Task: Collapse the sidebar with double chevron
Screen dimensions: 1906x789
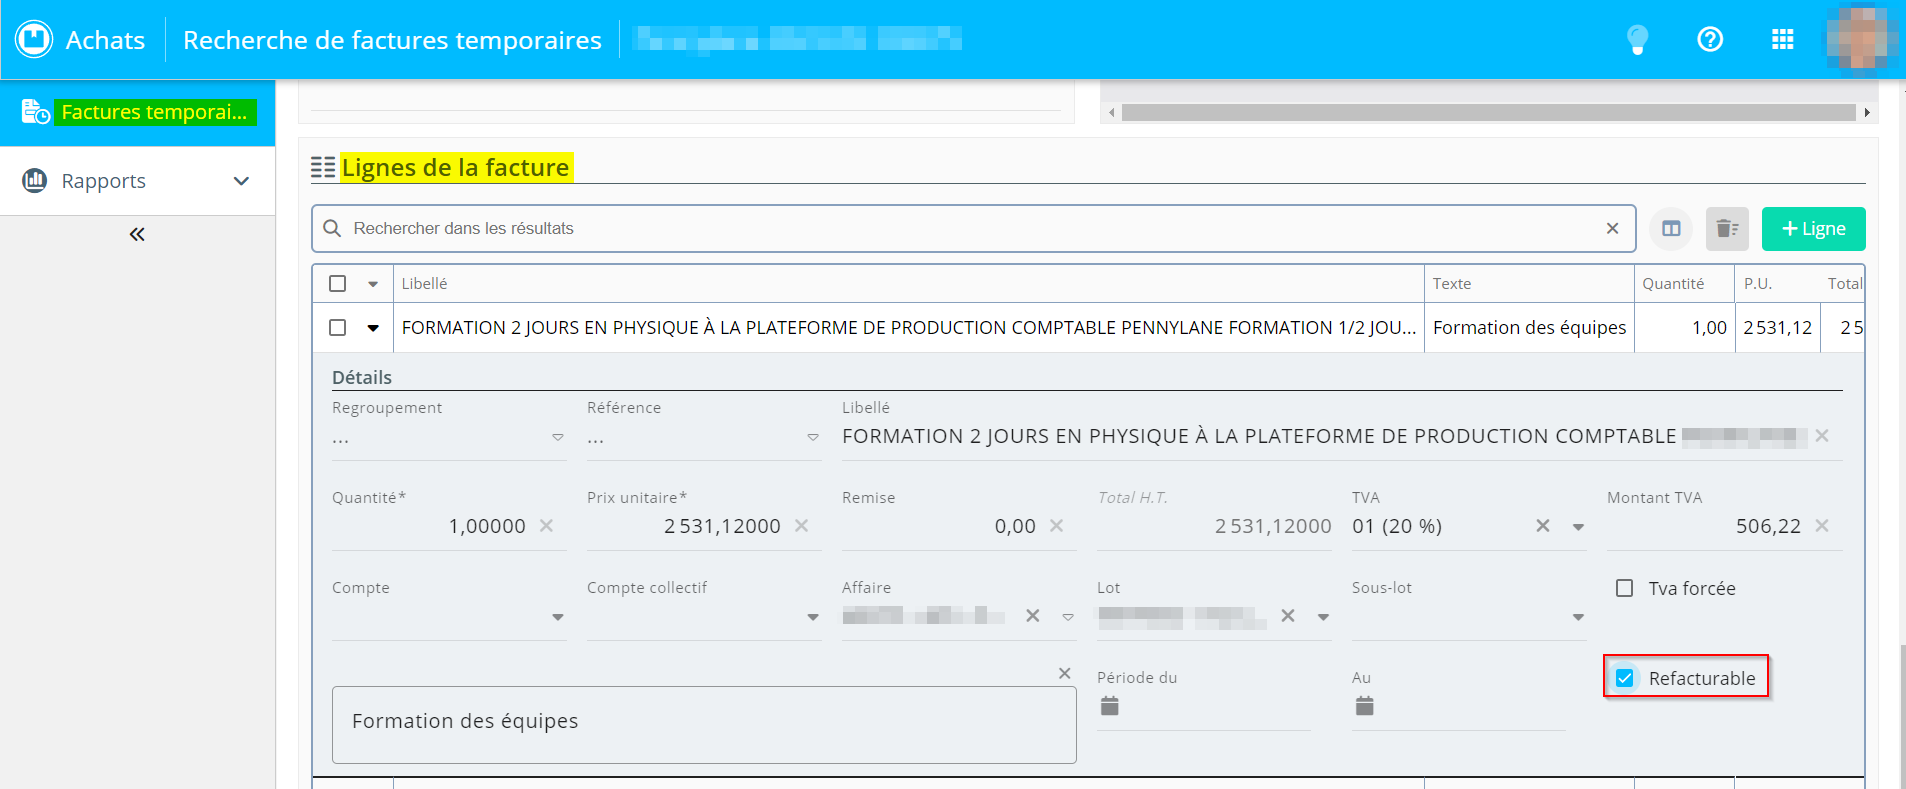Action: (x=137, y=234)
